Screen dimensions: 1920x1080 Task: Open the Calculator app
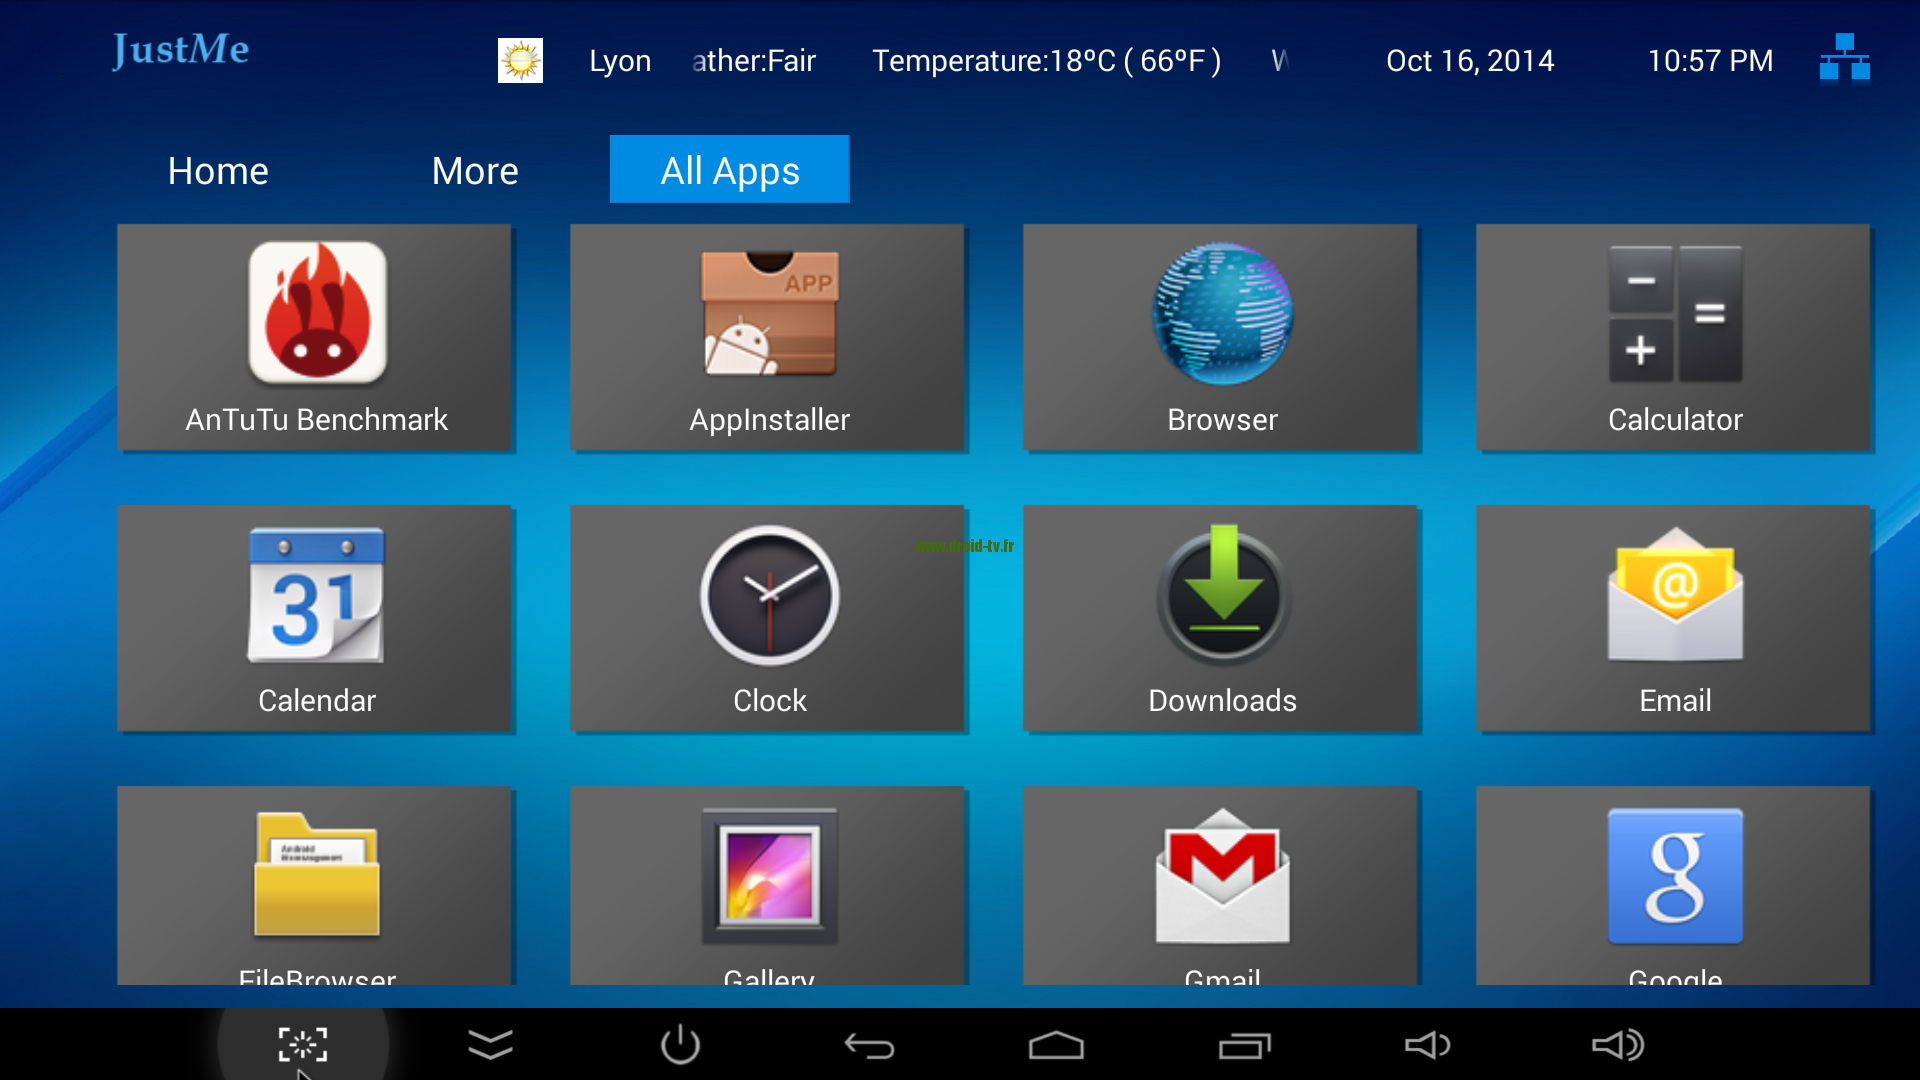(1675, 337)
